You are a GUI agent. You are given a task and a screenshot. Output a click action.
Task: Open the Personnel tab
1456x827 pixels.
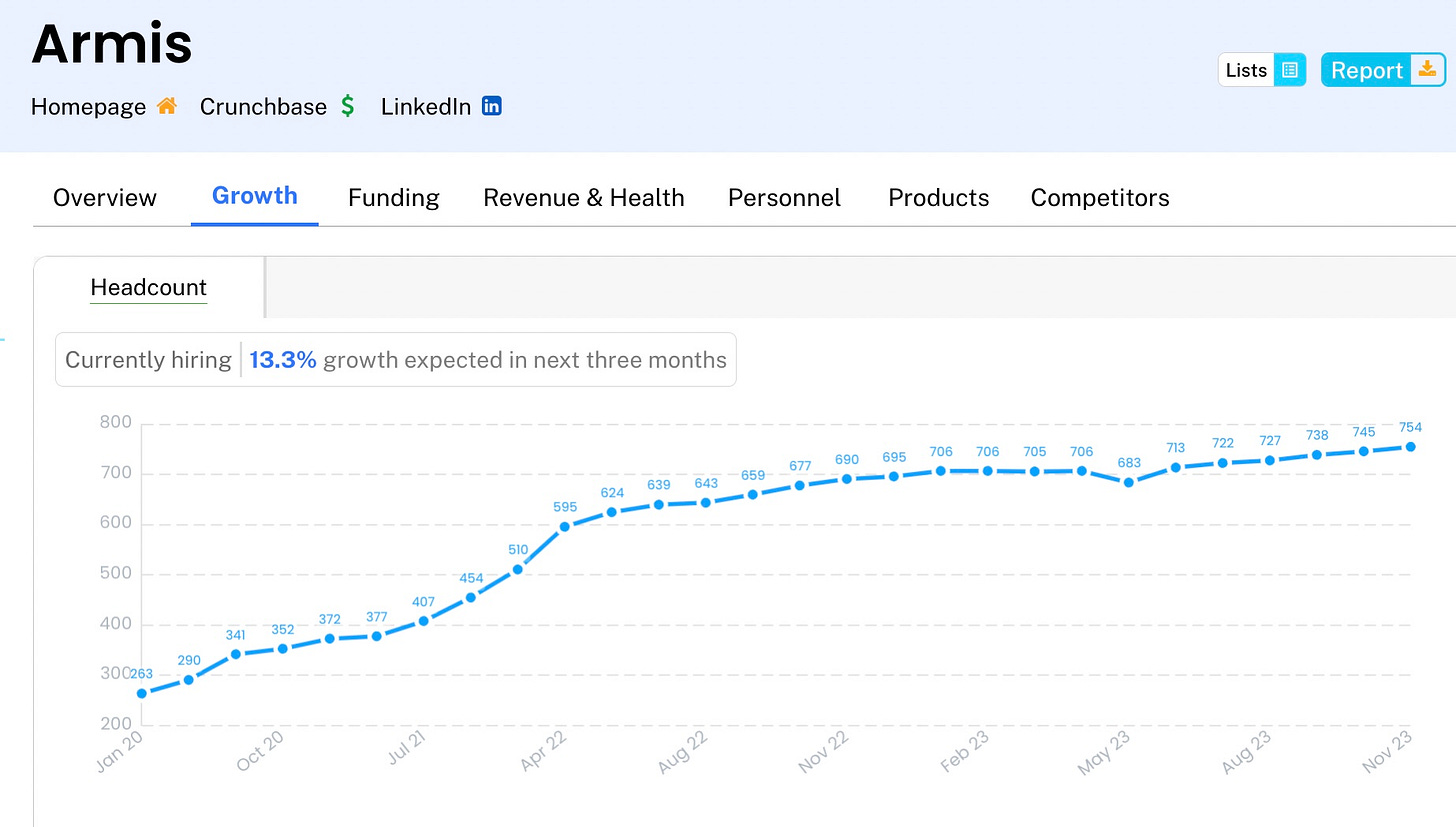[785, 198]
